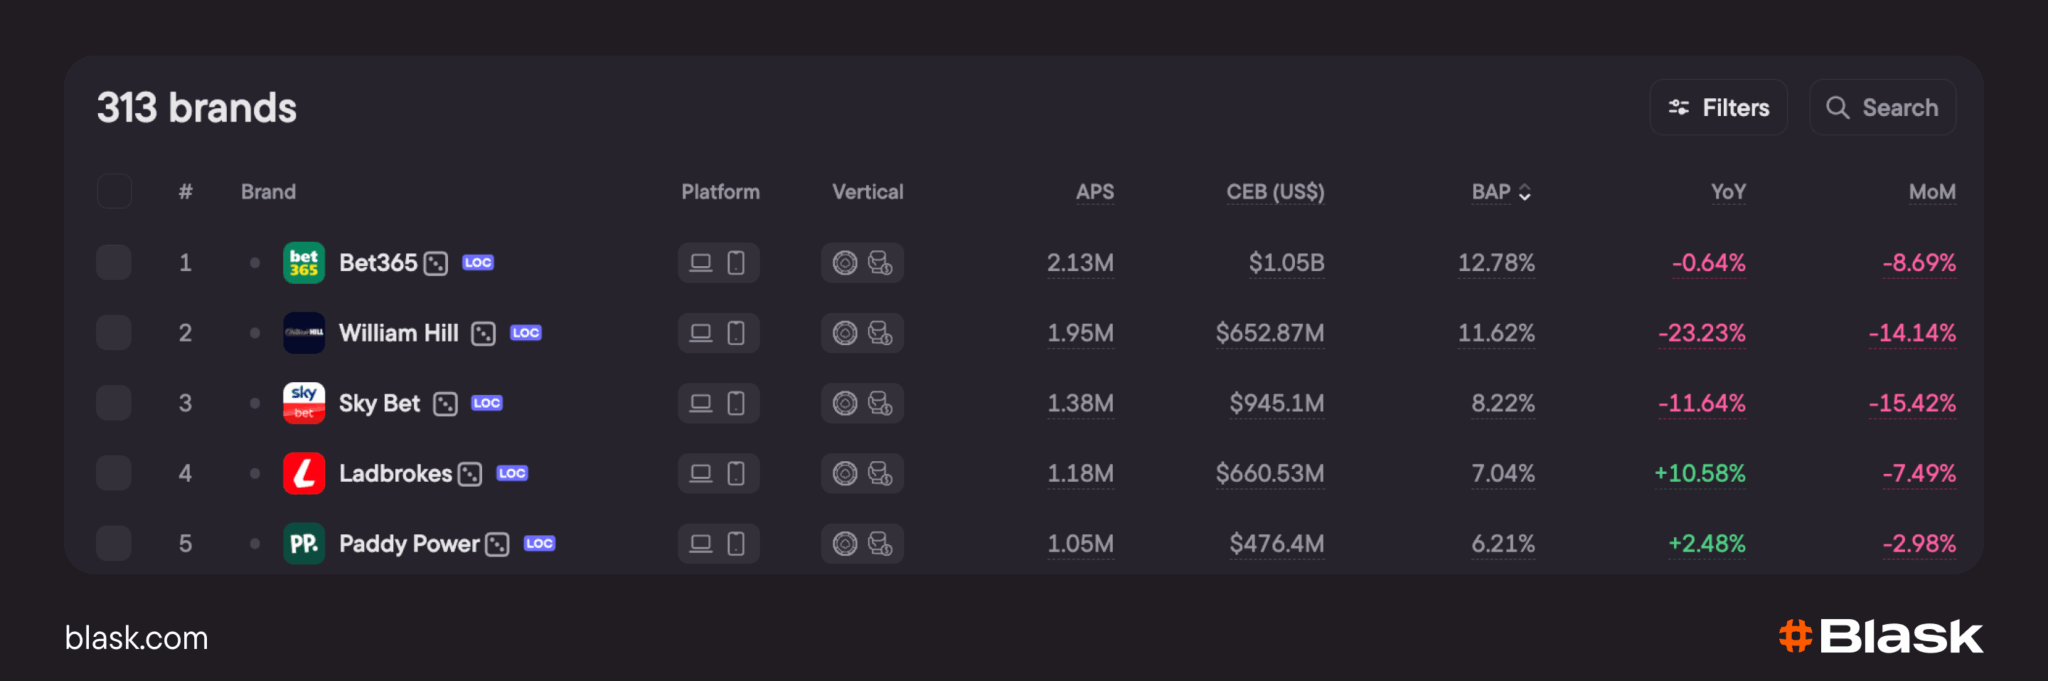The width and height of the screenshot is (2048, 681).
Task: Check the Bet365 row checkbox
Action: coord(114,263)
